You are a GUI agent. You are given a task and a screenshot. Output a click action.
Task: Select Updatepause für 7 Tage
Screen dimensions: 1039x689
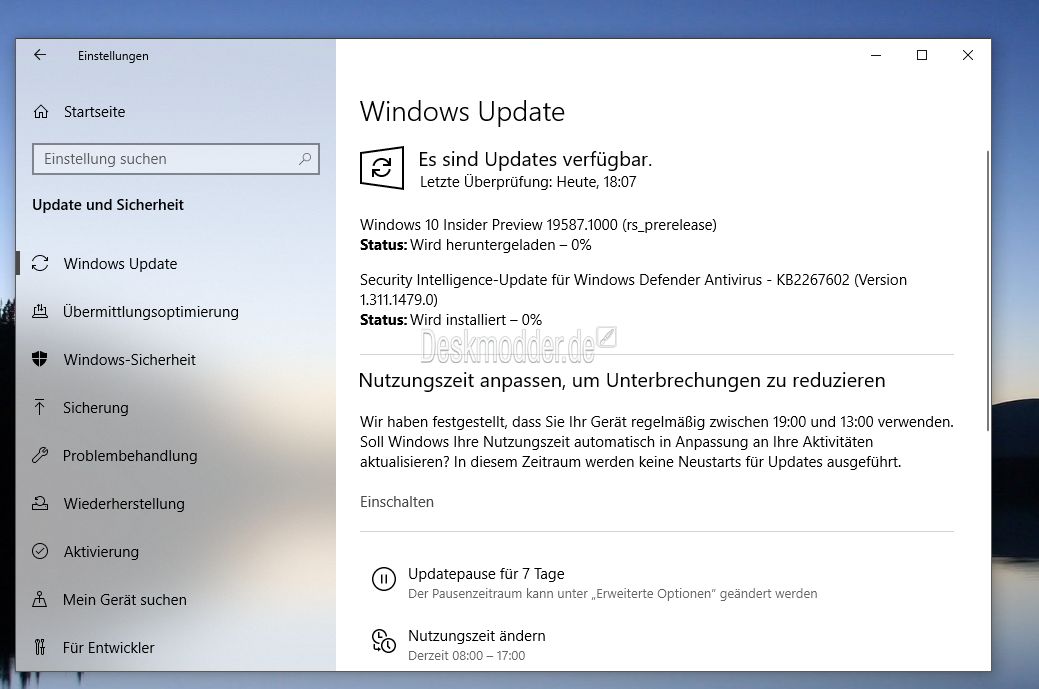[x=486, y=574]
